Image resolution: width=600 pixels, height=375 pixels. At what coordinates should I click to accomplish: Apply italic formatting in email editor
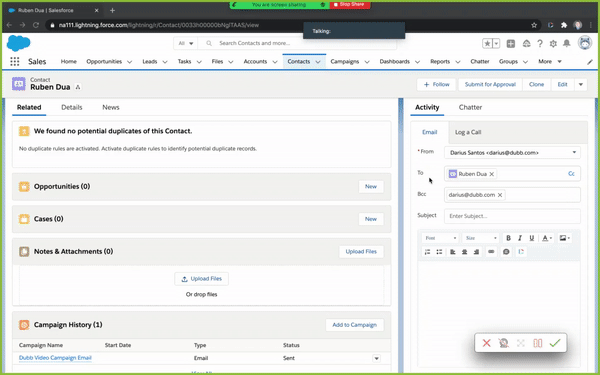pos(520,238)
